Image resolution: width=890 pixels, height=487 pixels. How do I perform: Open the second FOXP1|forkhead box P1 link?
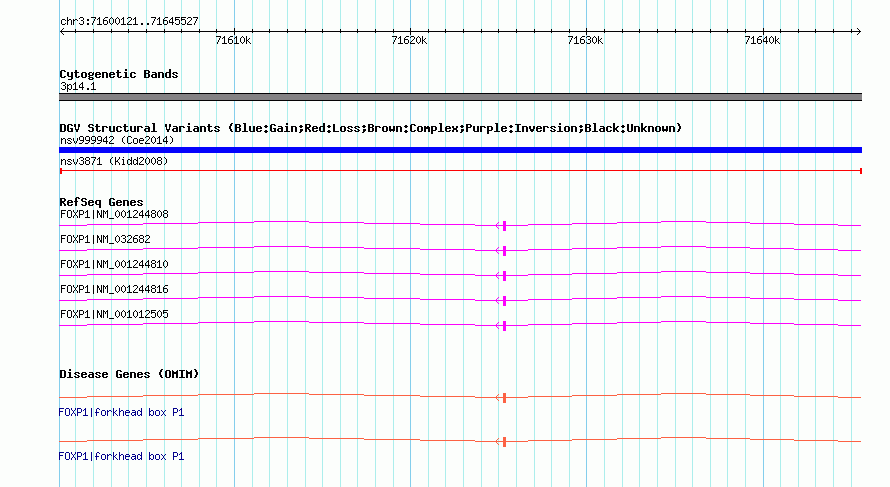(121, 456)
